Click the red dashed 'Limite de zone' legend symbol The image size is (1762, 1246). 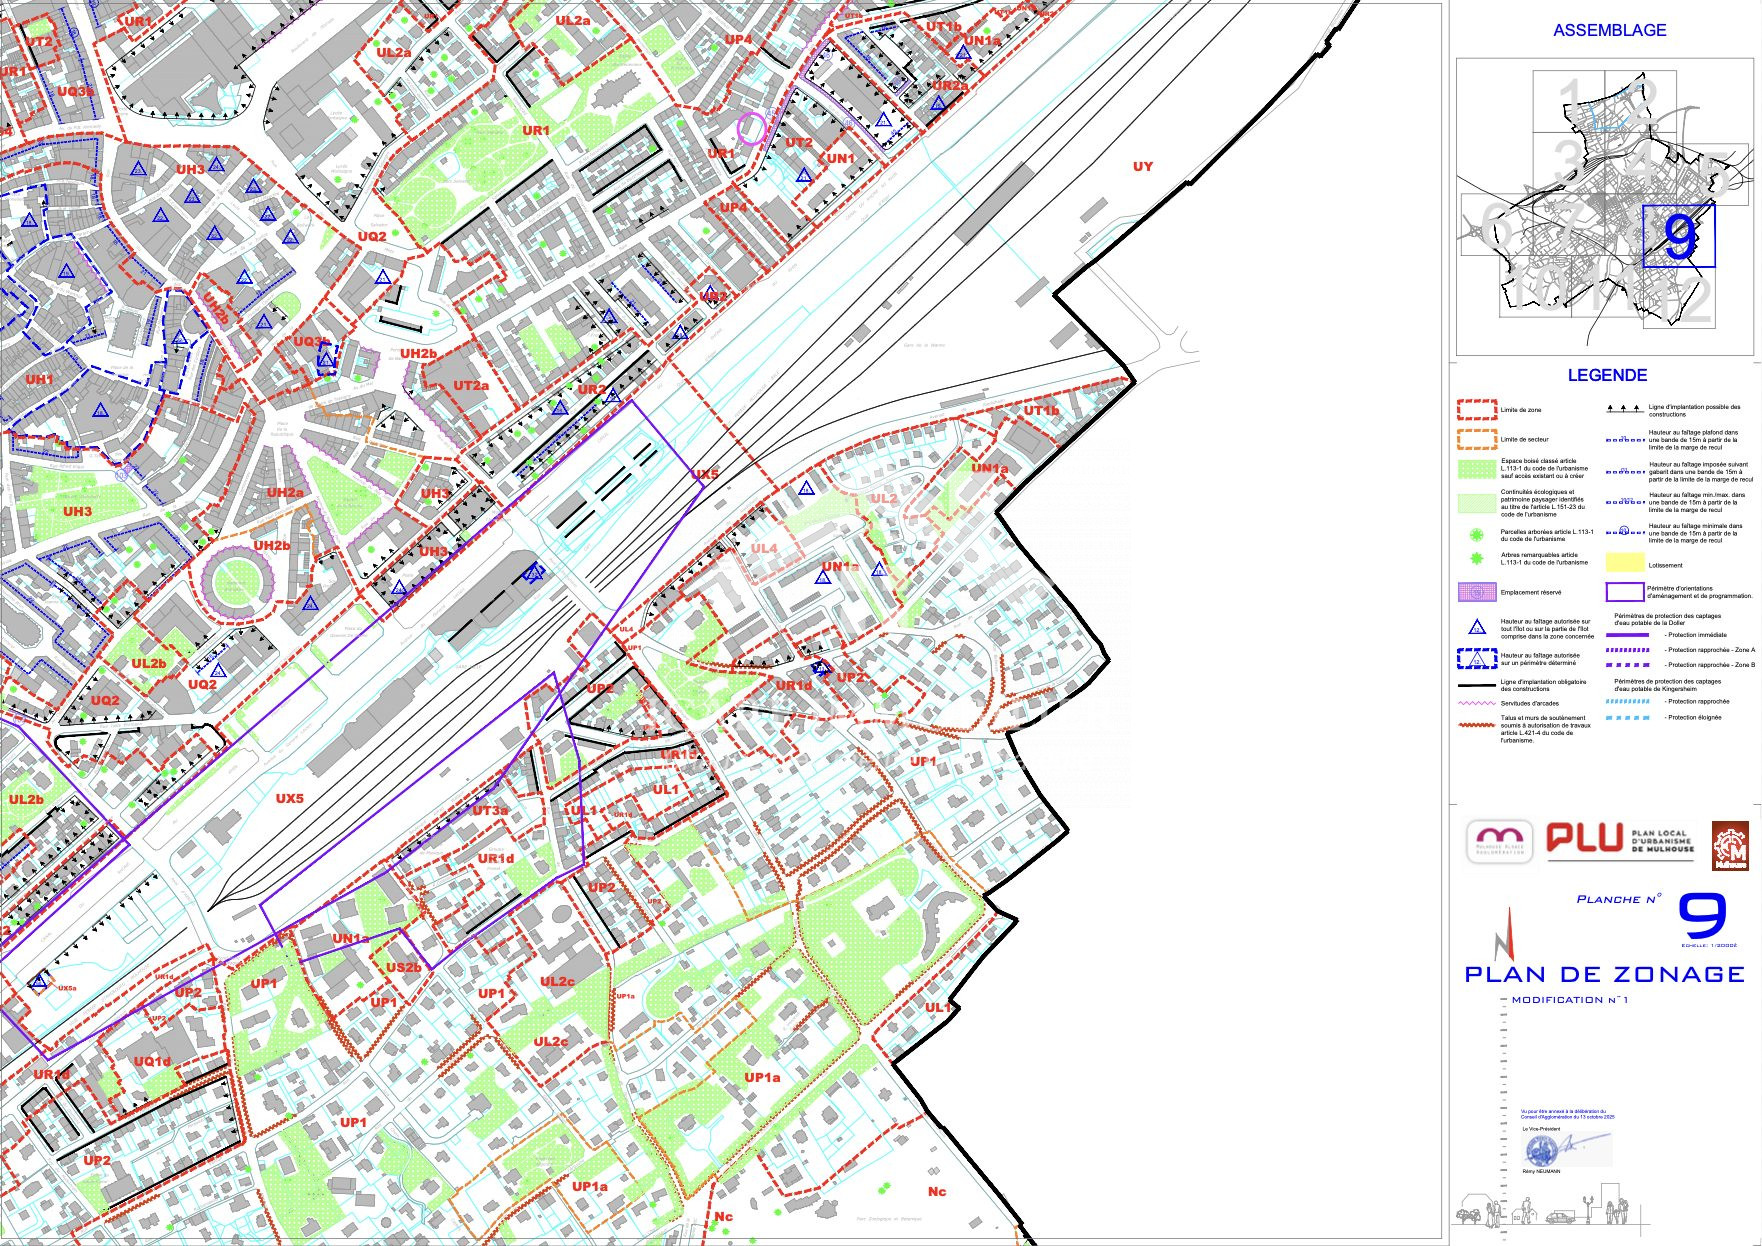tap(1475, 410)
